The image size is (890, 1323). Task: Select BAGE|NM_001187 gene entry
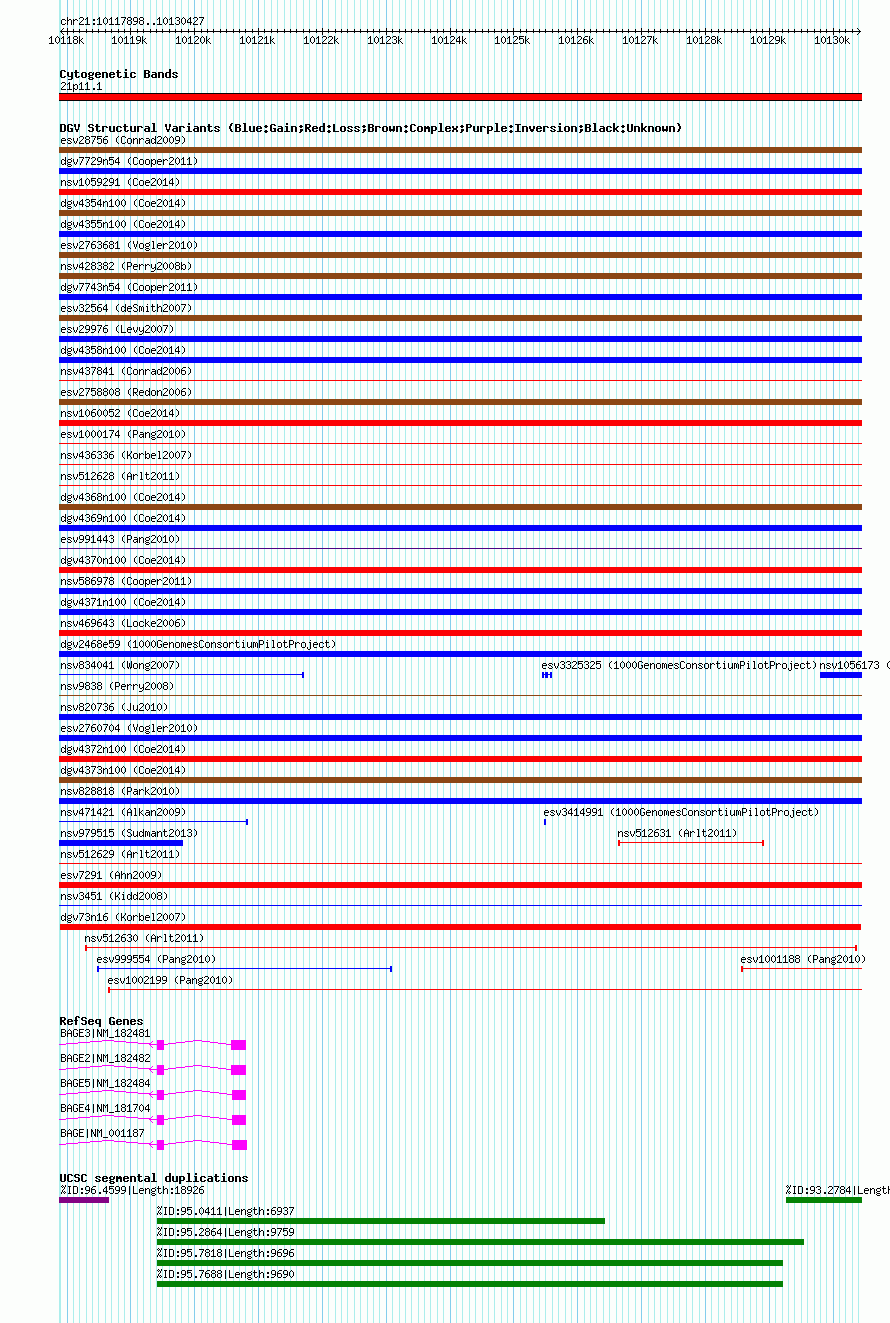102,1133
